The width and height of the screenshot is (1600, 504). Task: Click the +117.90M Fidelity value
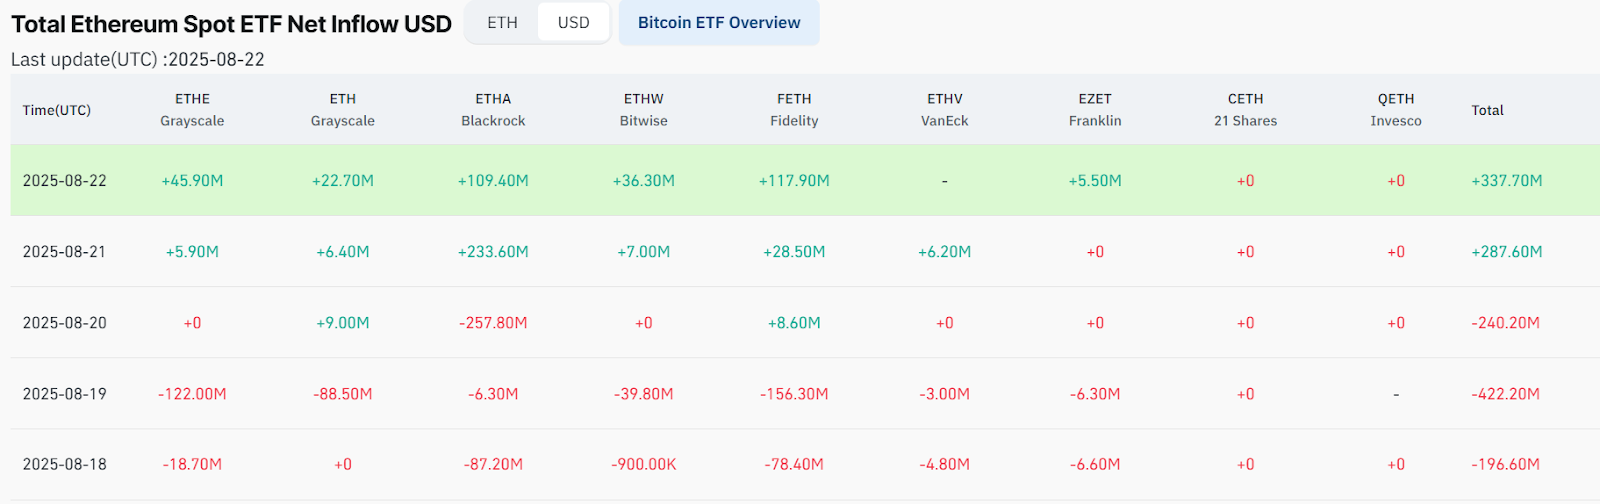pyautogui.click(x=794, y=181)
